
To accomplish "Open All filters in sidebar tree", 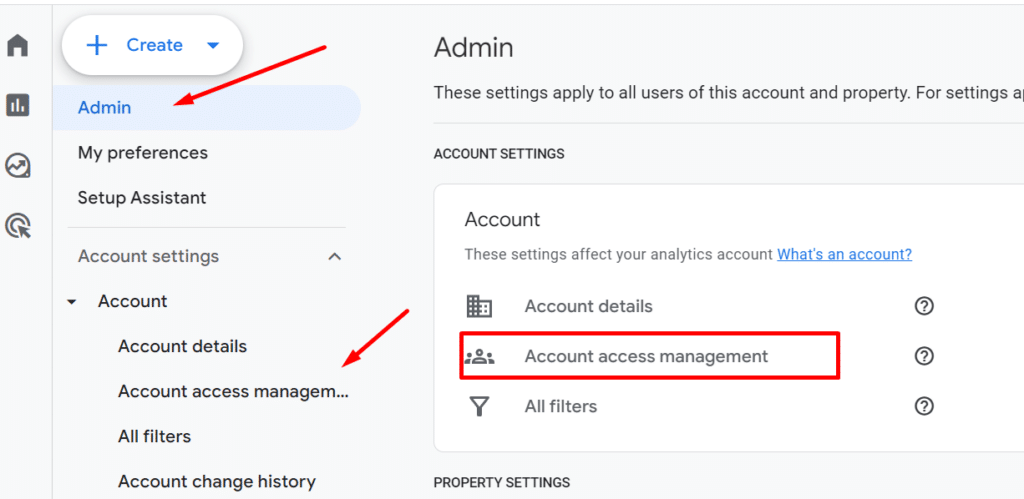I will tap(154, 436).
